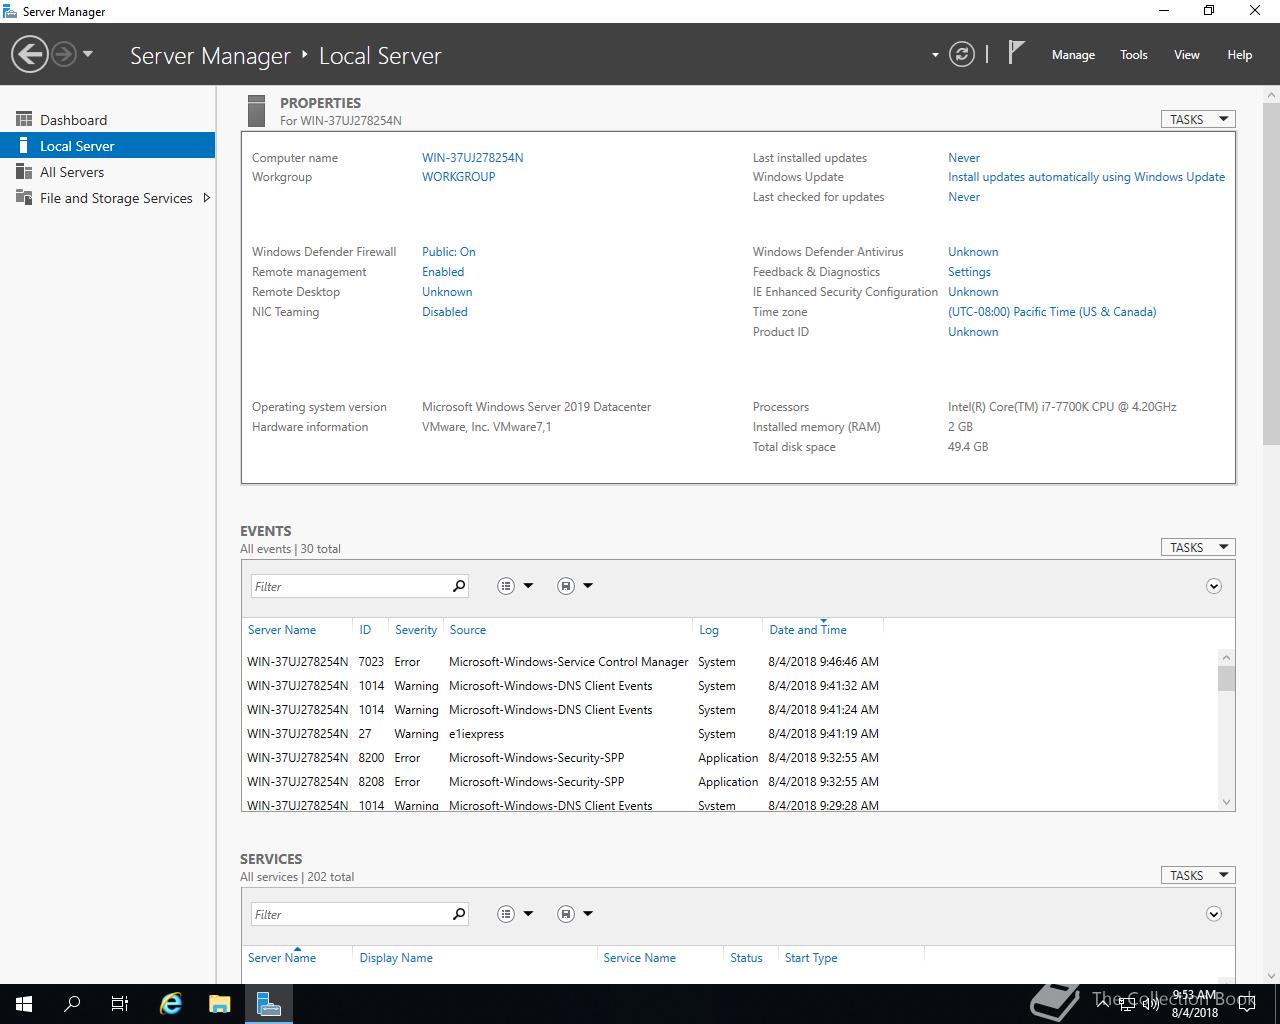Click Remote Desktop Unknown link

point(447,292)
